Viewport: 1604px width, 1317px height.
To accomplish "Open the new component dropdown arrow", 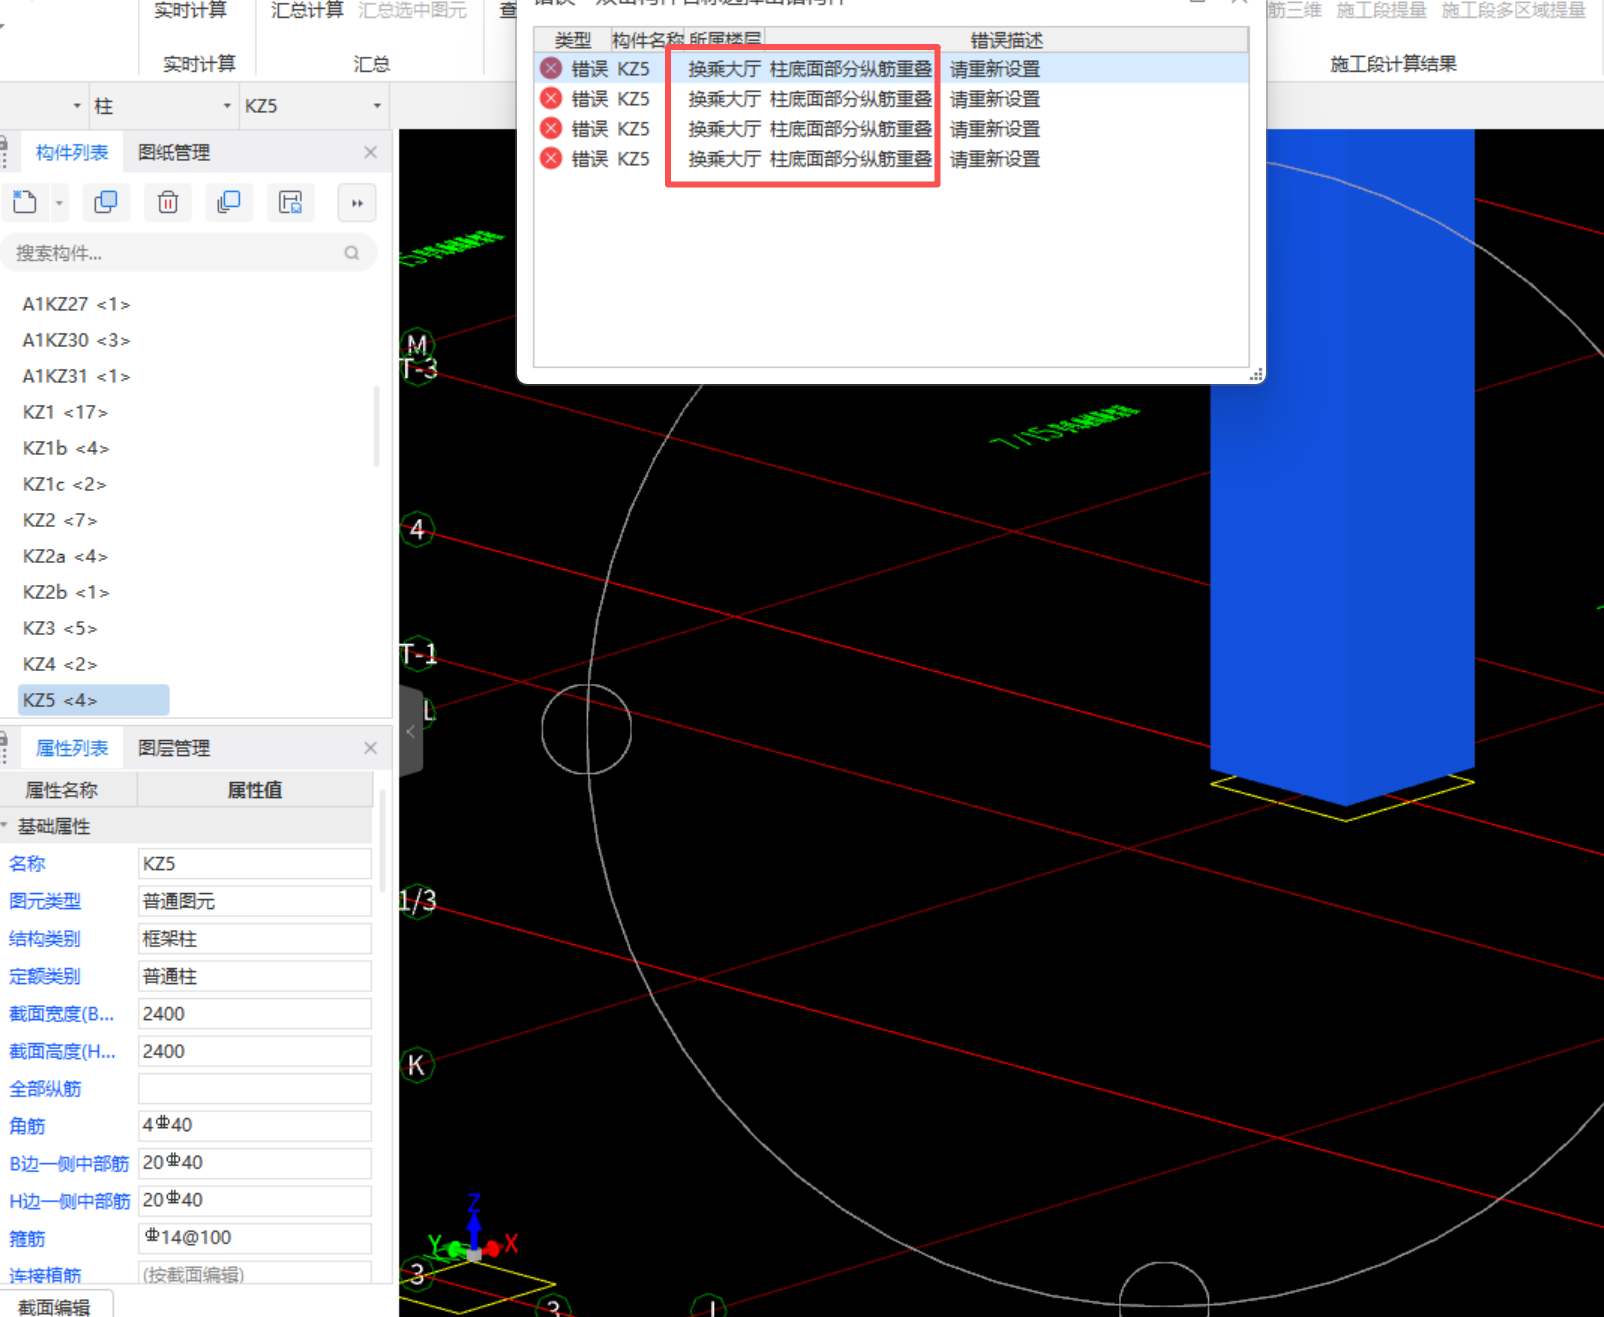I will tap(59, 203).
